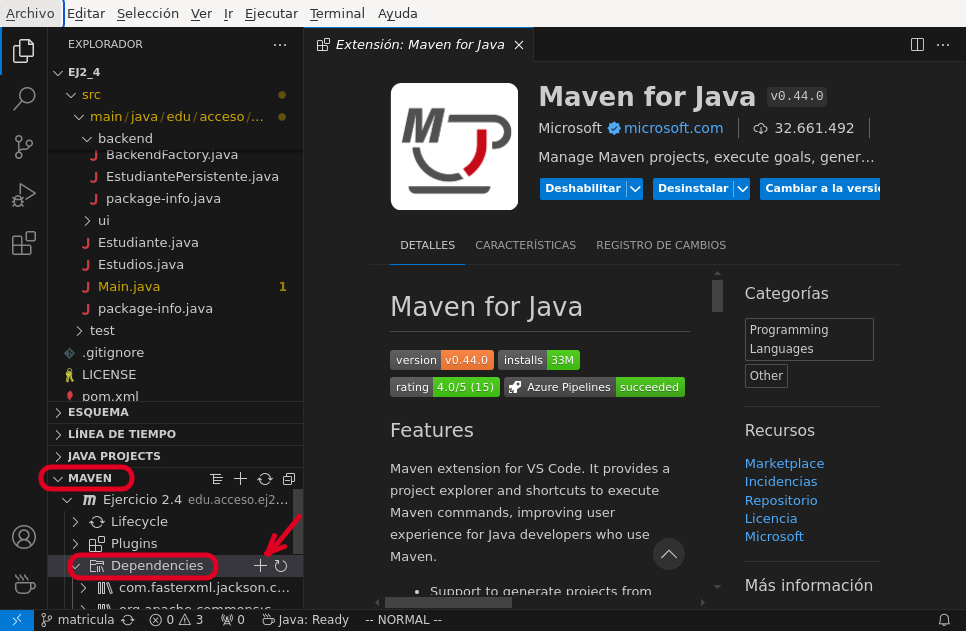
Task: Open Source Control view icon
Action: 23,147
